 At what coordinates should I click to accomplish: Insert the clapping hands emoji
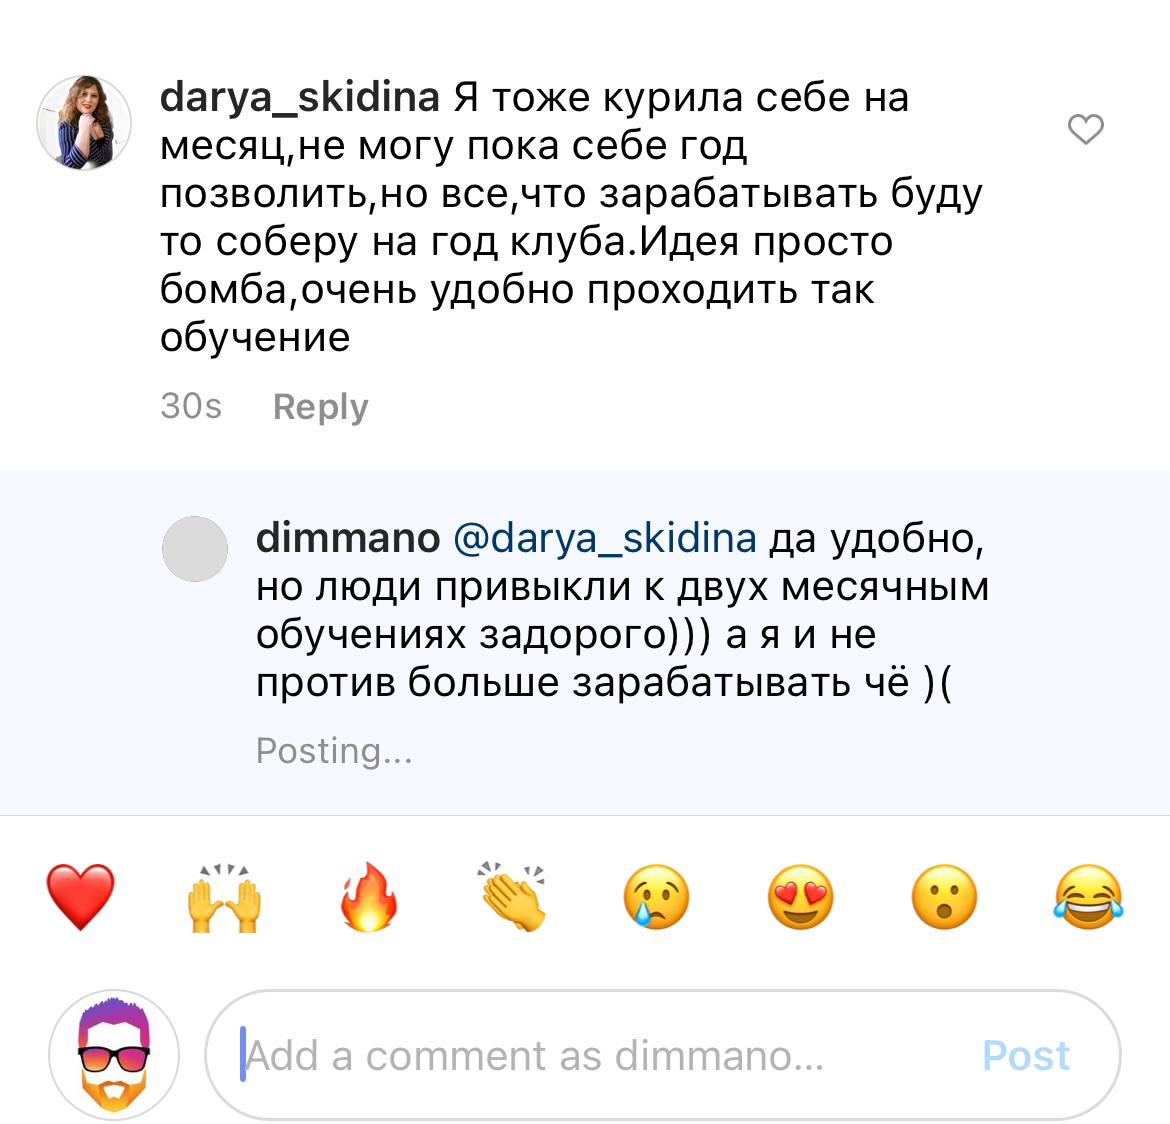pos(513,897)
